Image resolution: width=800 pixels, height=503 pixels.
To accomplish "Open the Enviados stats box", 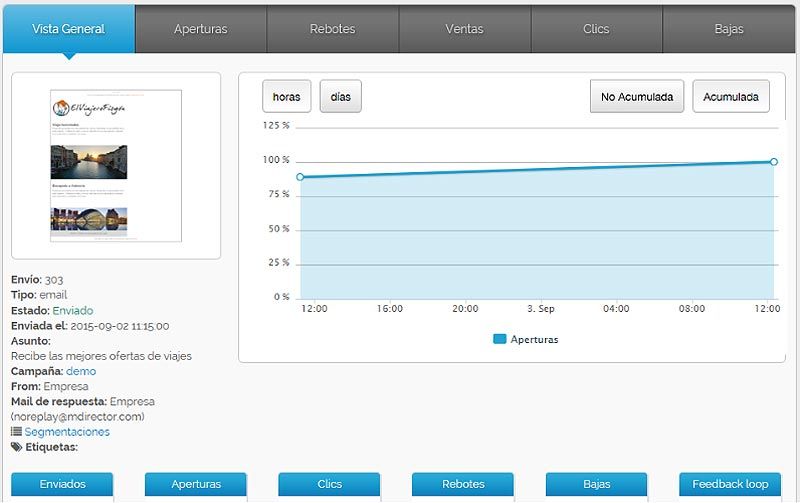I will click(x=62, y=484).
